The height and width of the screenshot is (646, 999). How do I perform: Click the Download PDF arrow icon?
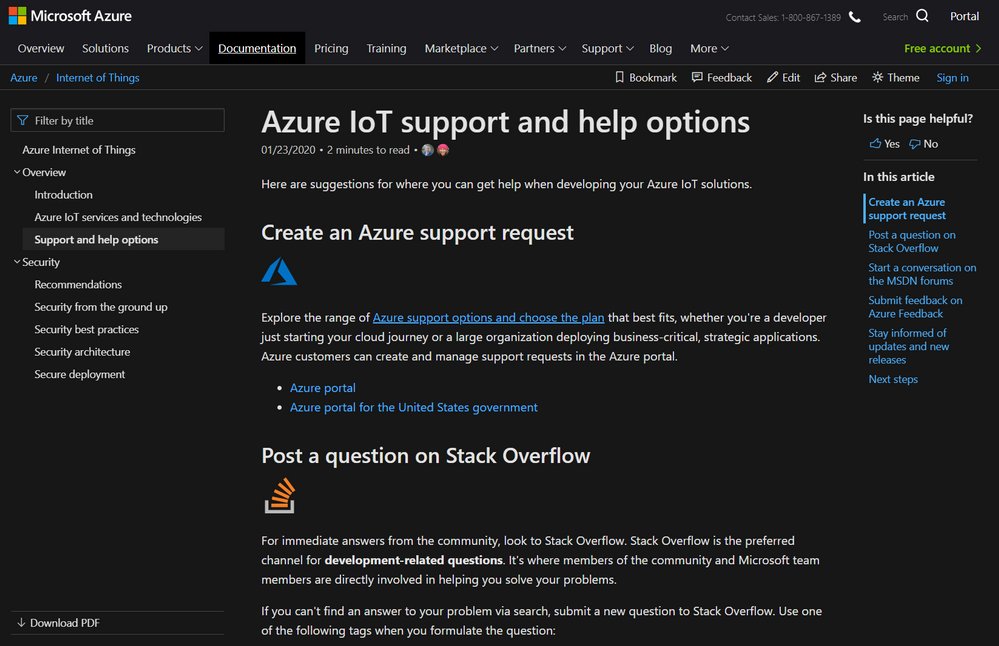coord(21,622)
